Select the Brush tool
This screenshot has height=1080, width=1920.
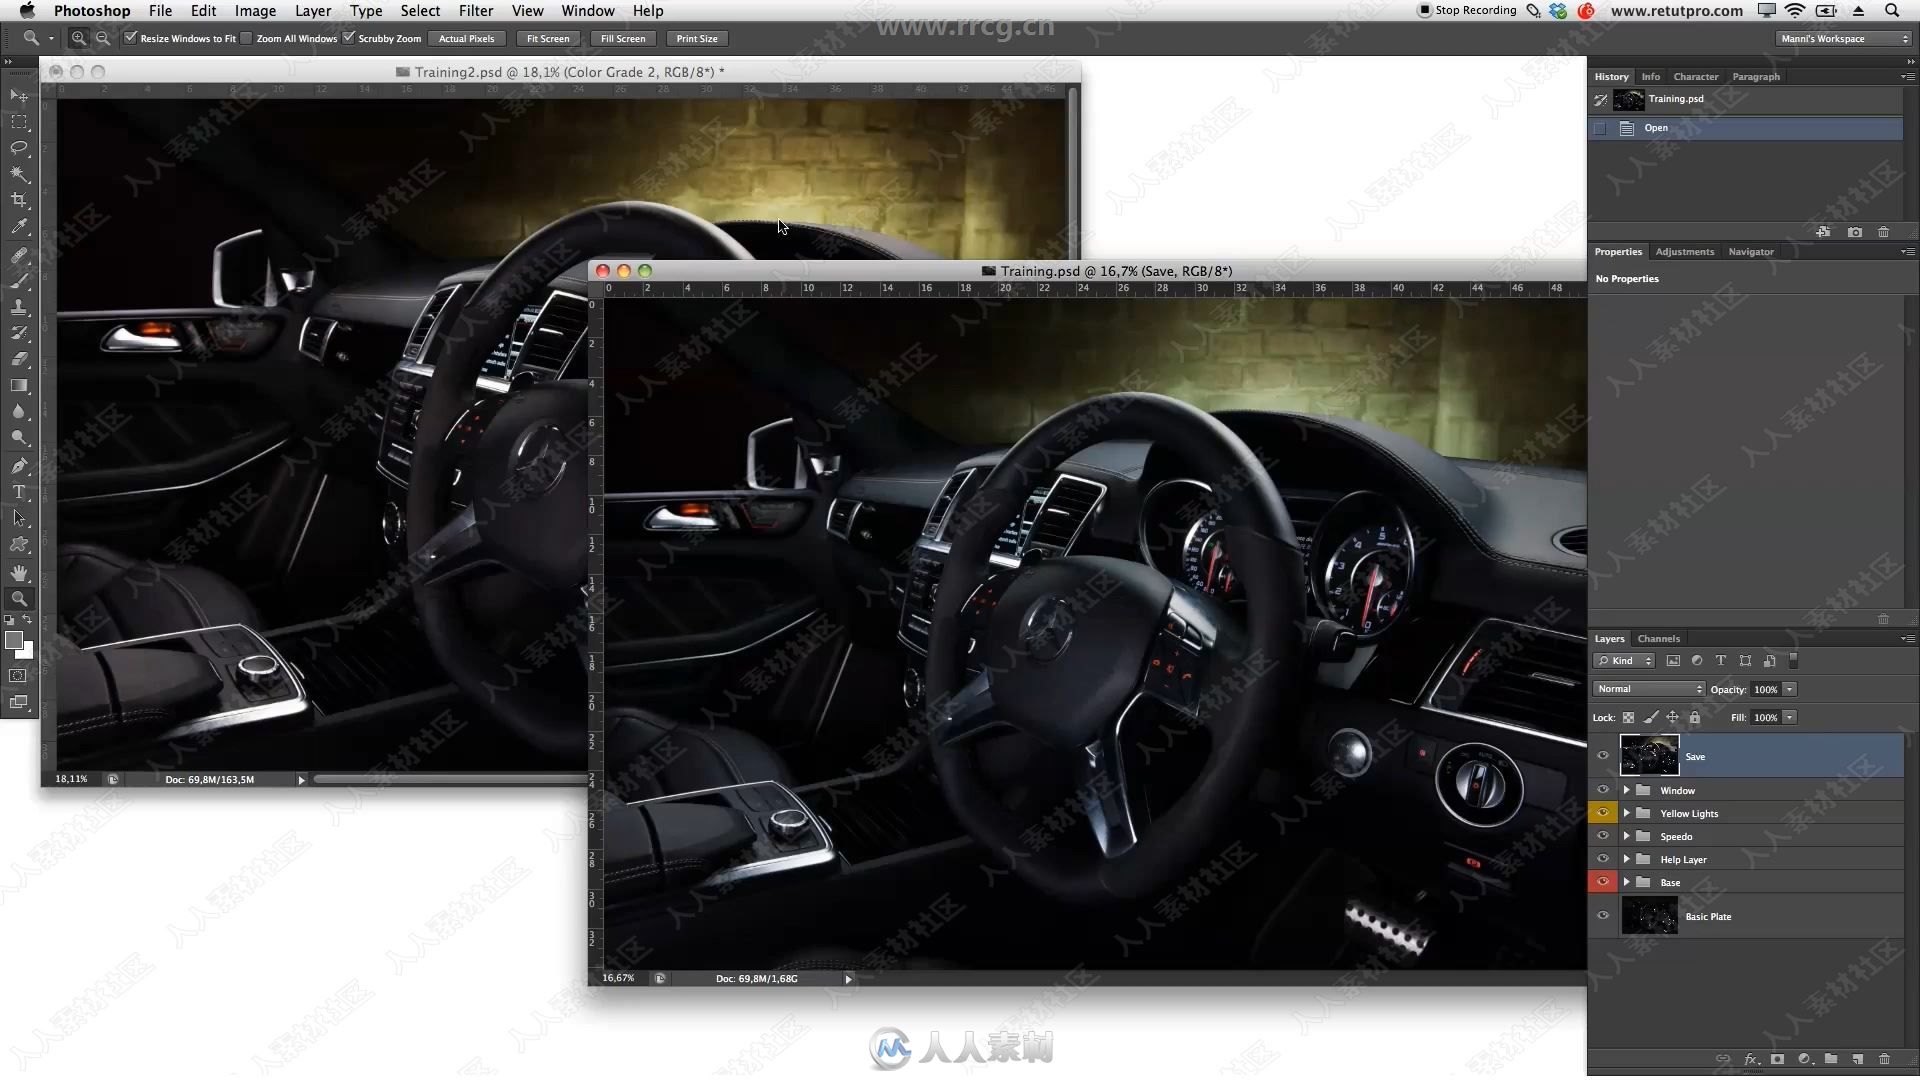point(18,280)
